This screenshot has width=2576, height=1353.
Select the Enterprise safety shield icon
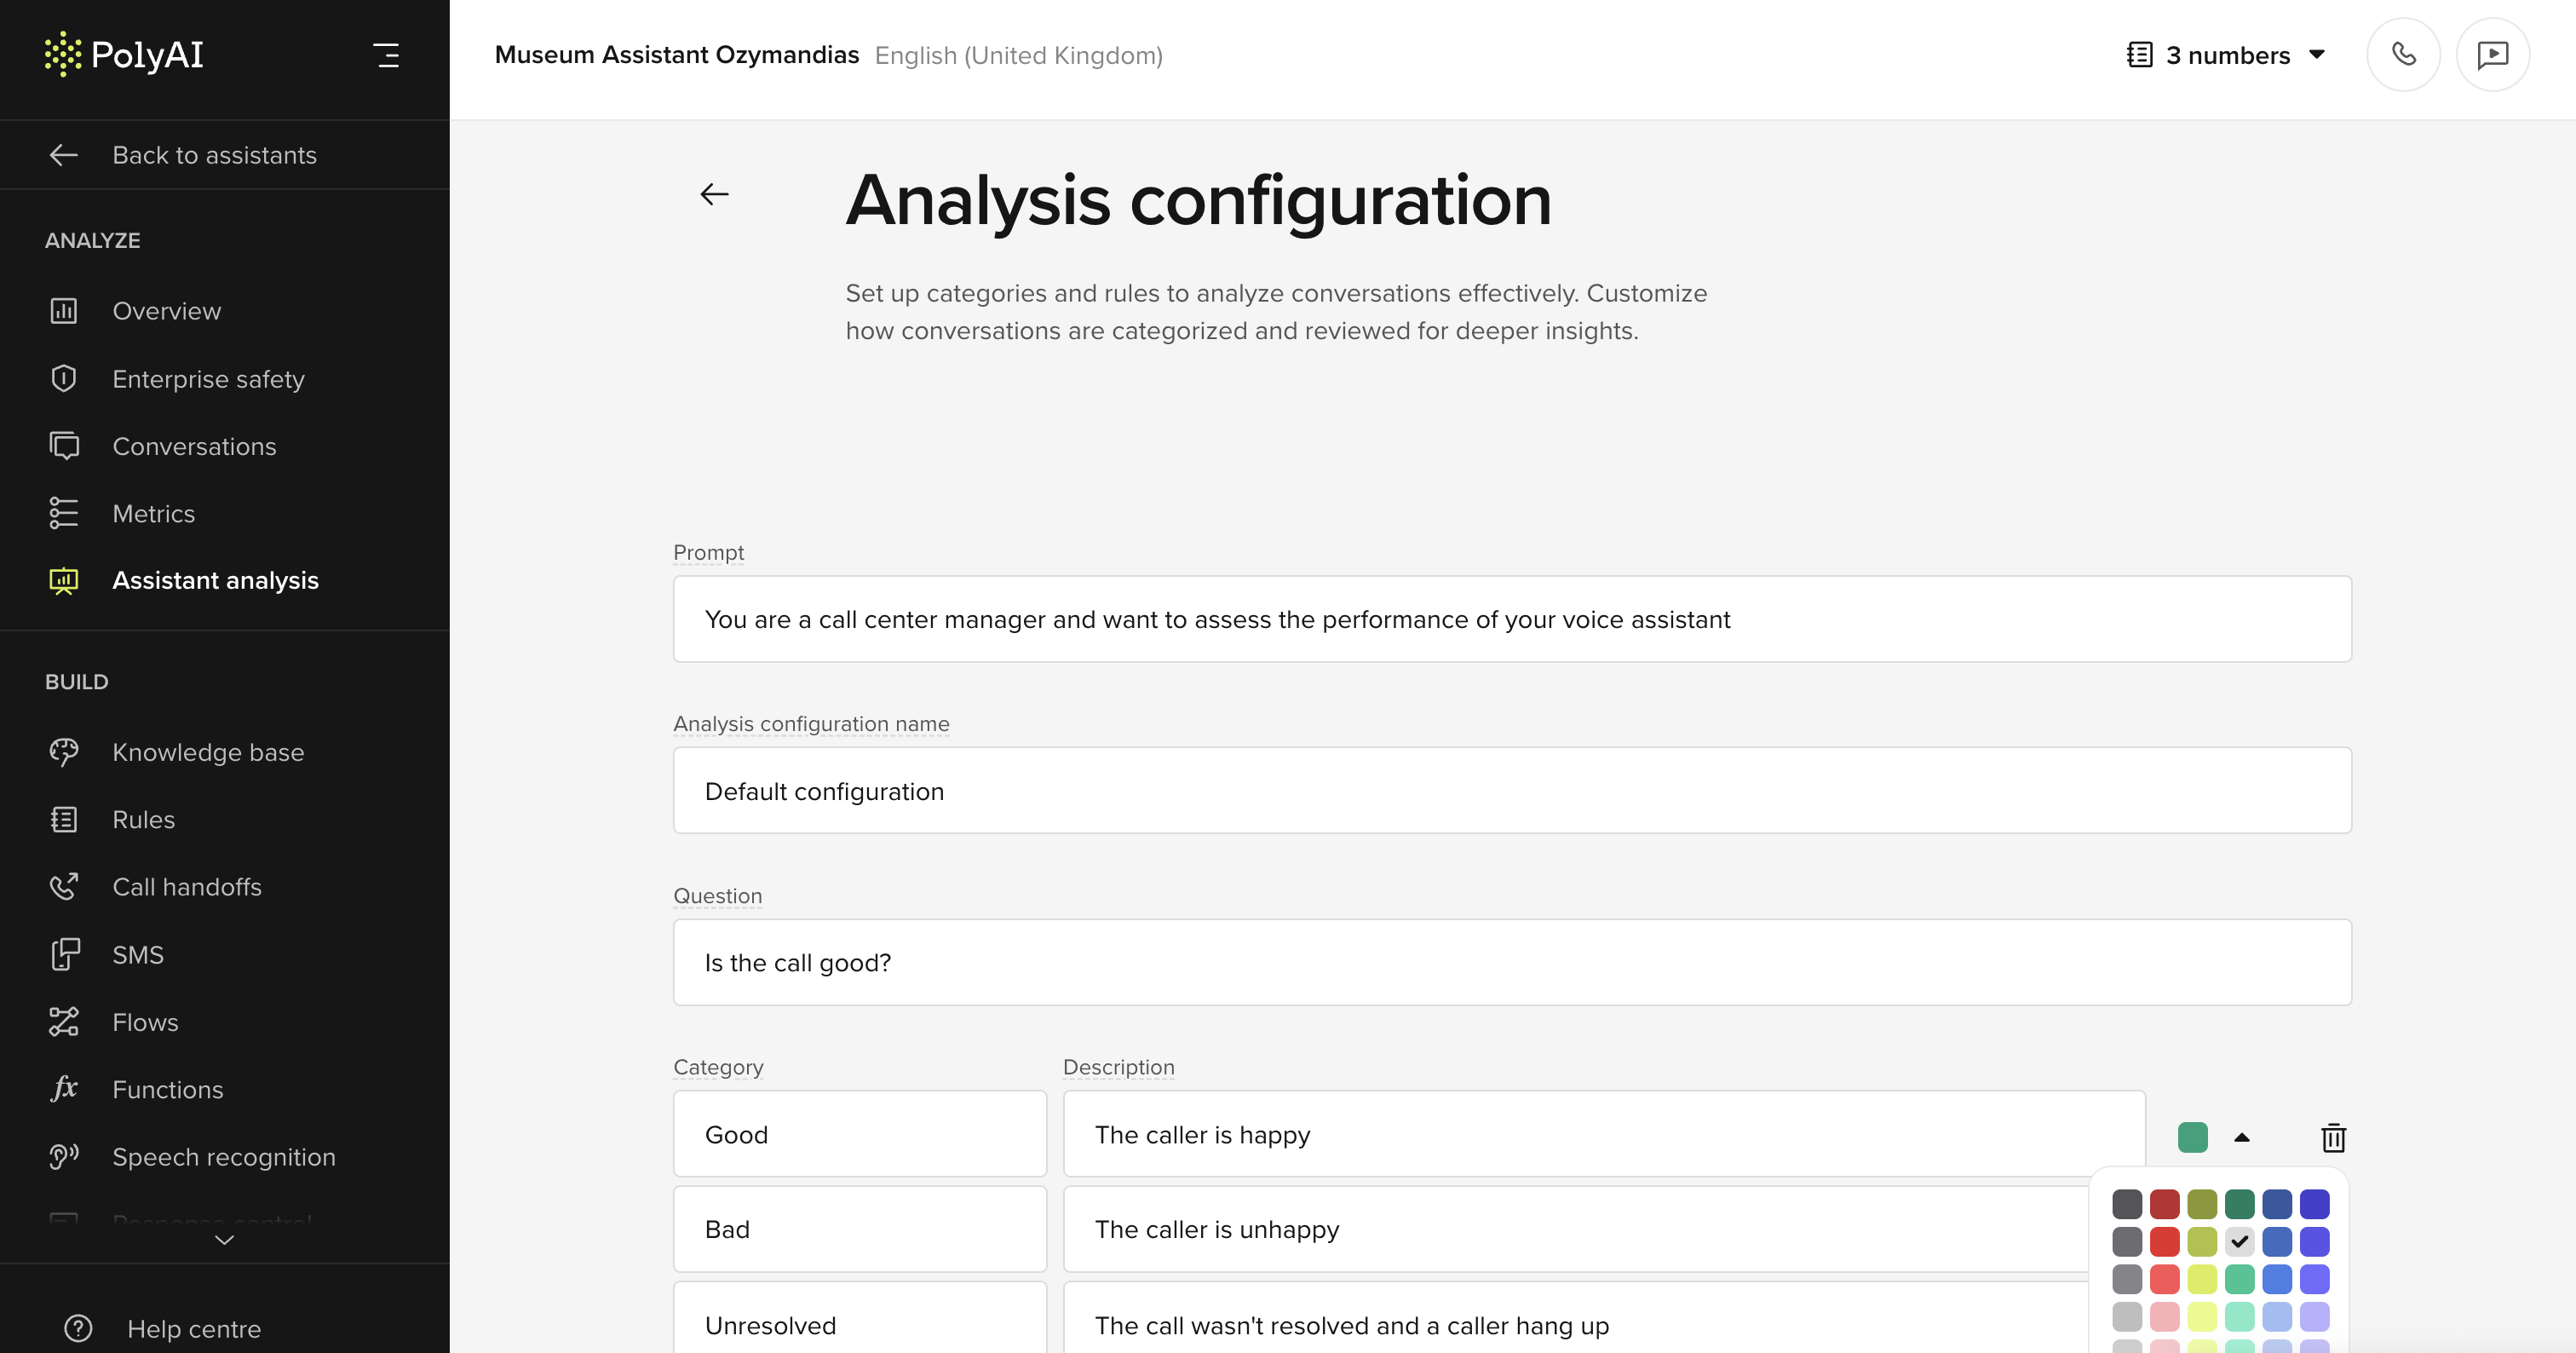point(63,378)
